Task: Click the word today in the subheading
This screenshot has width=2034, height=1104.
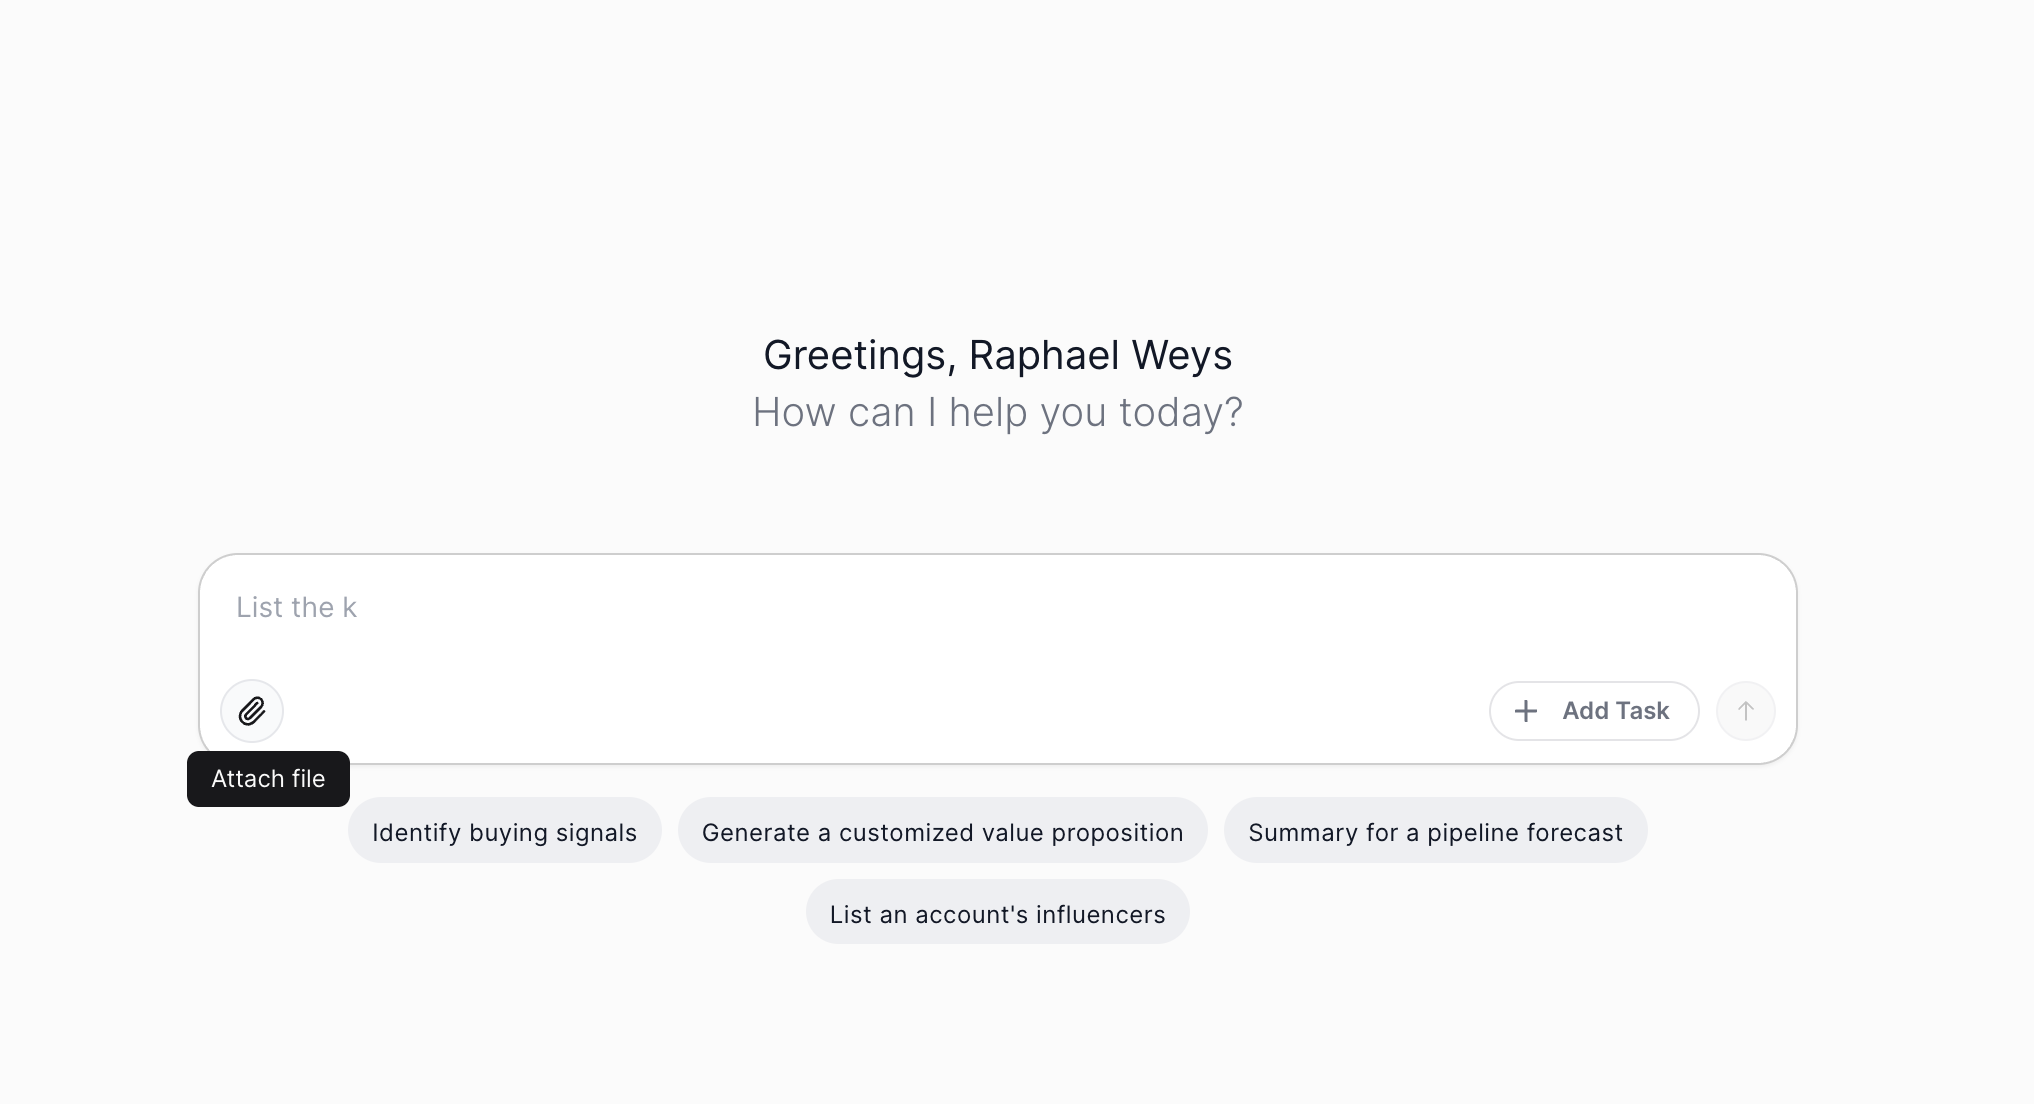Action: coord(1175,412)
